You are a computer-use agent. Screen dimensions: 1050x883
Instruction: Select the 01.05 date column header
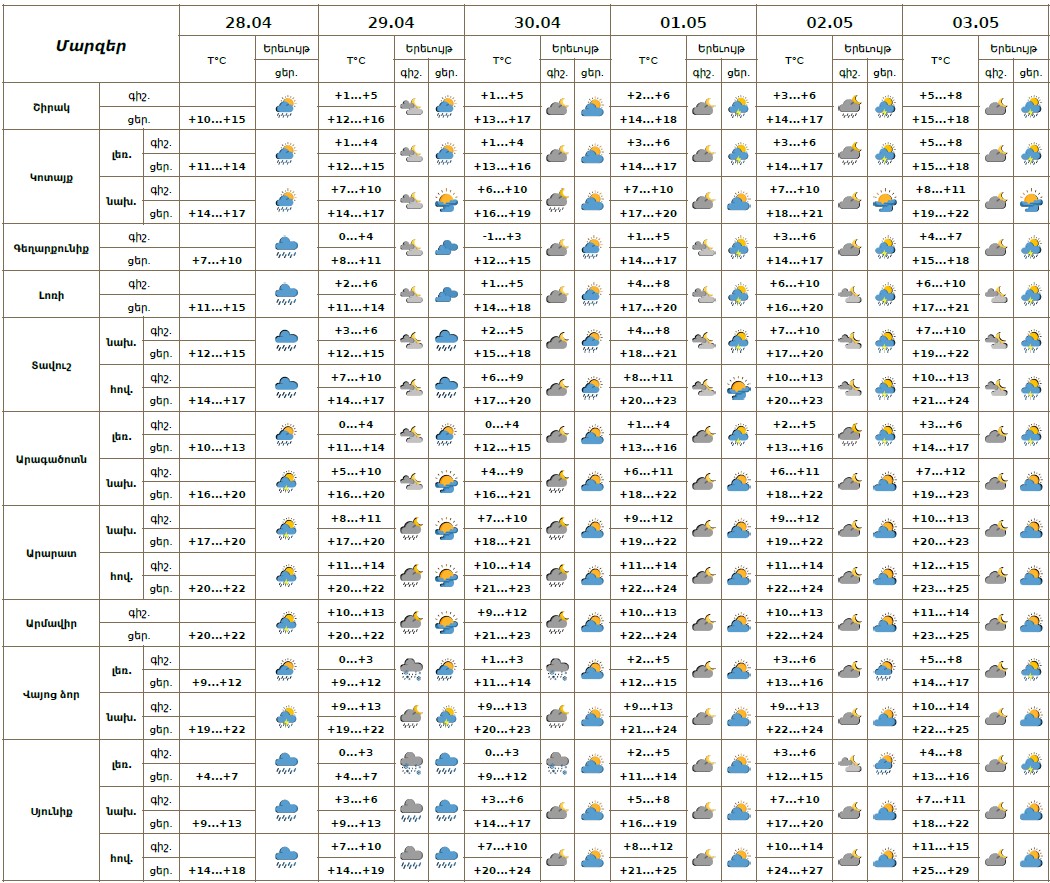tap(683, 20)
